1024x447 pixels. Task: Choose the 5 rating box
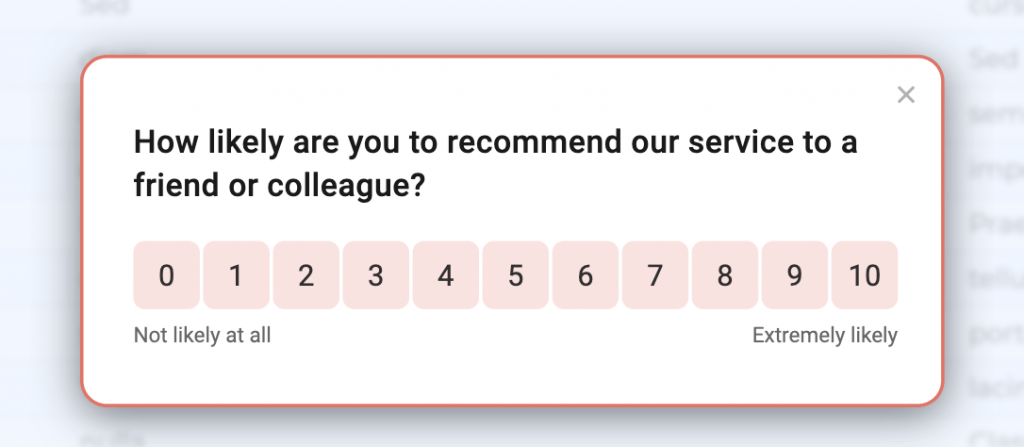click(515, 275)
